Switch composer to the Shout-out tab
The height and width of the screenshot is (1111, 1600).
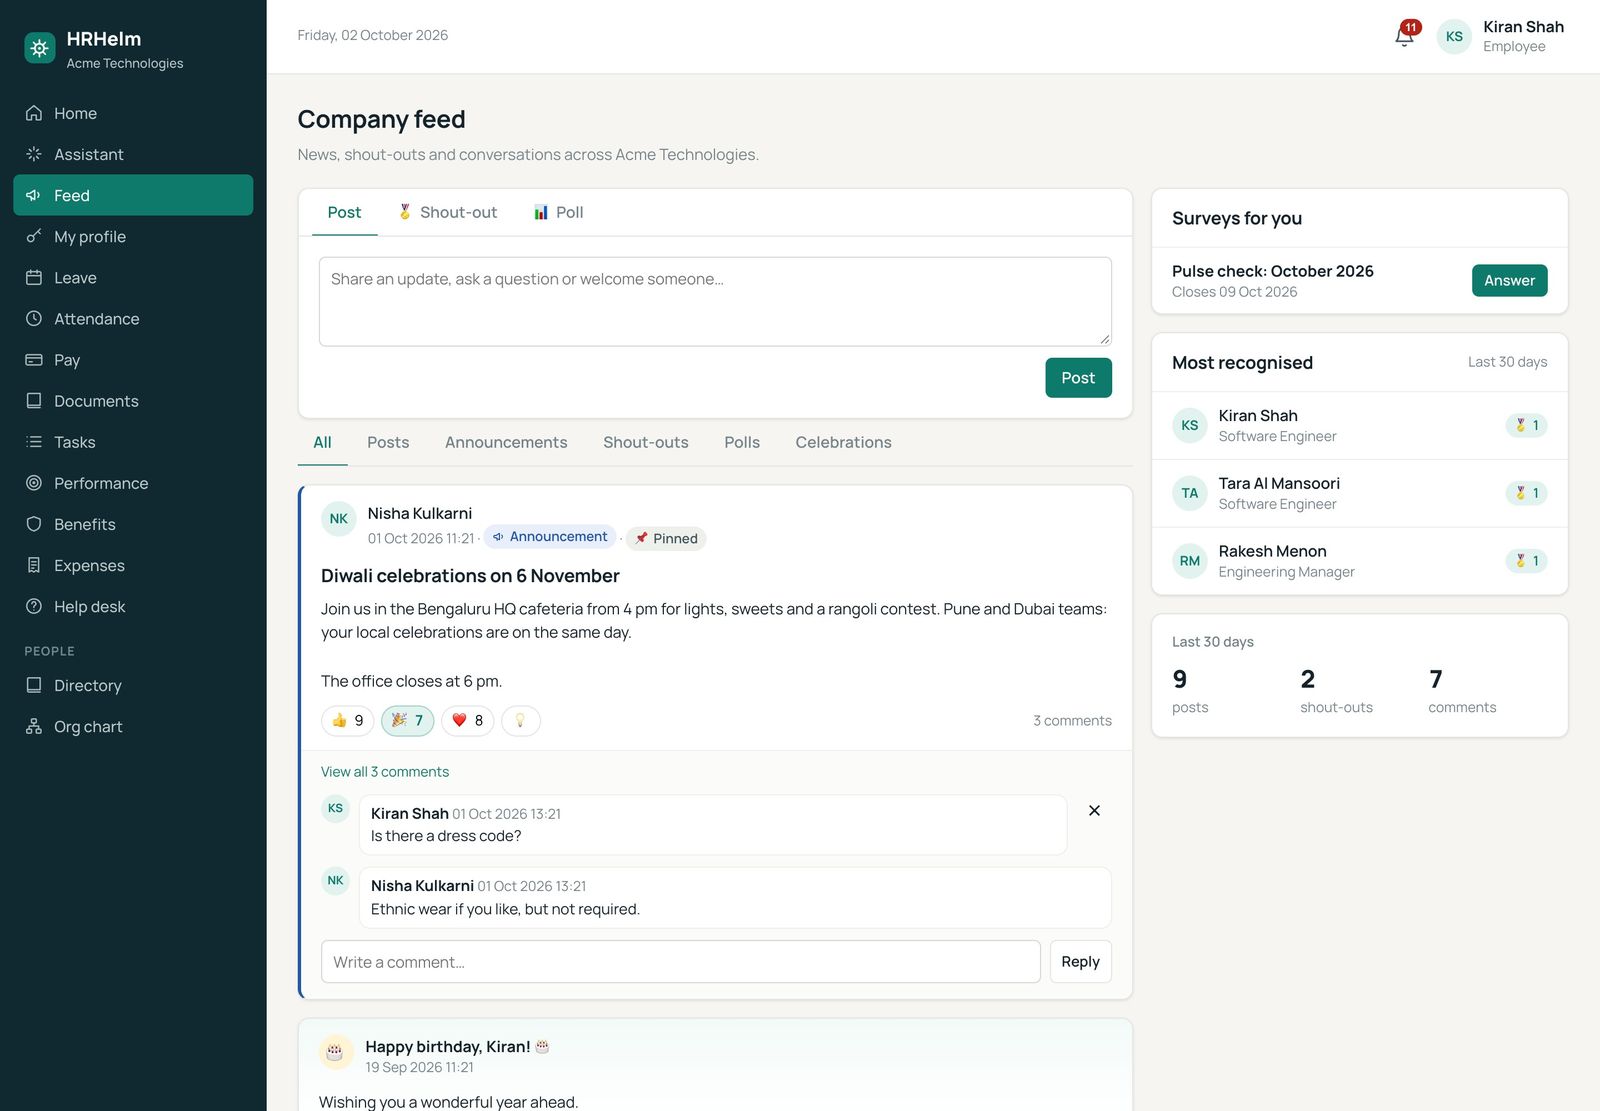click(x=447, y=212)
